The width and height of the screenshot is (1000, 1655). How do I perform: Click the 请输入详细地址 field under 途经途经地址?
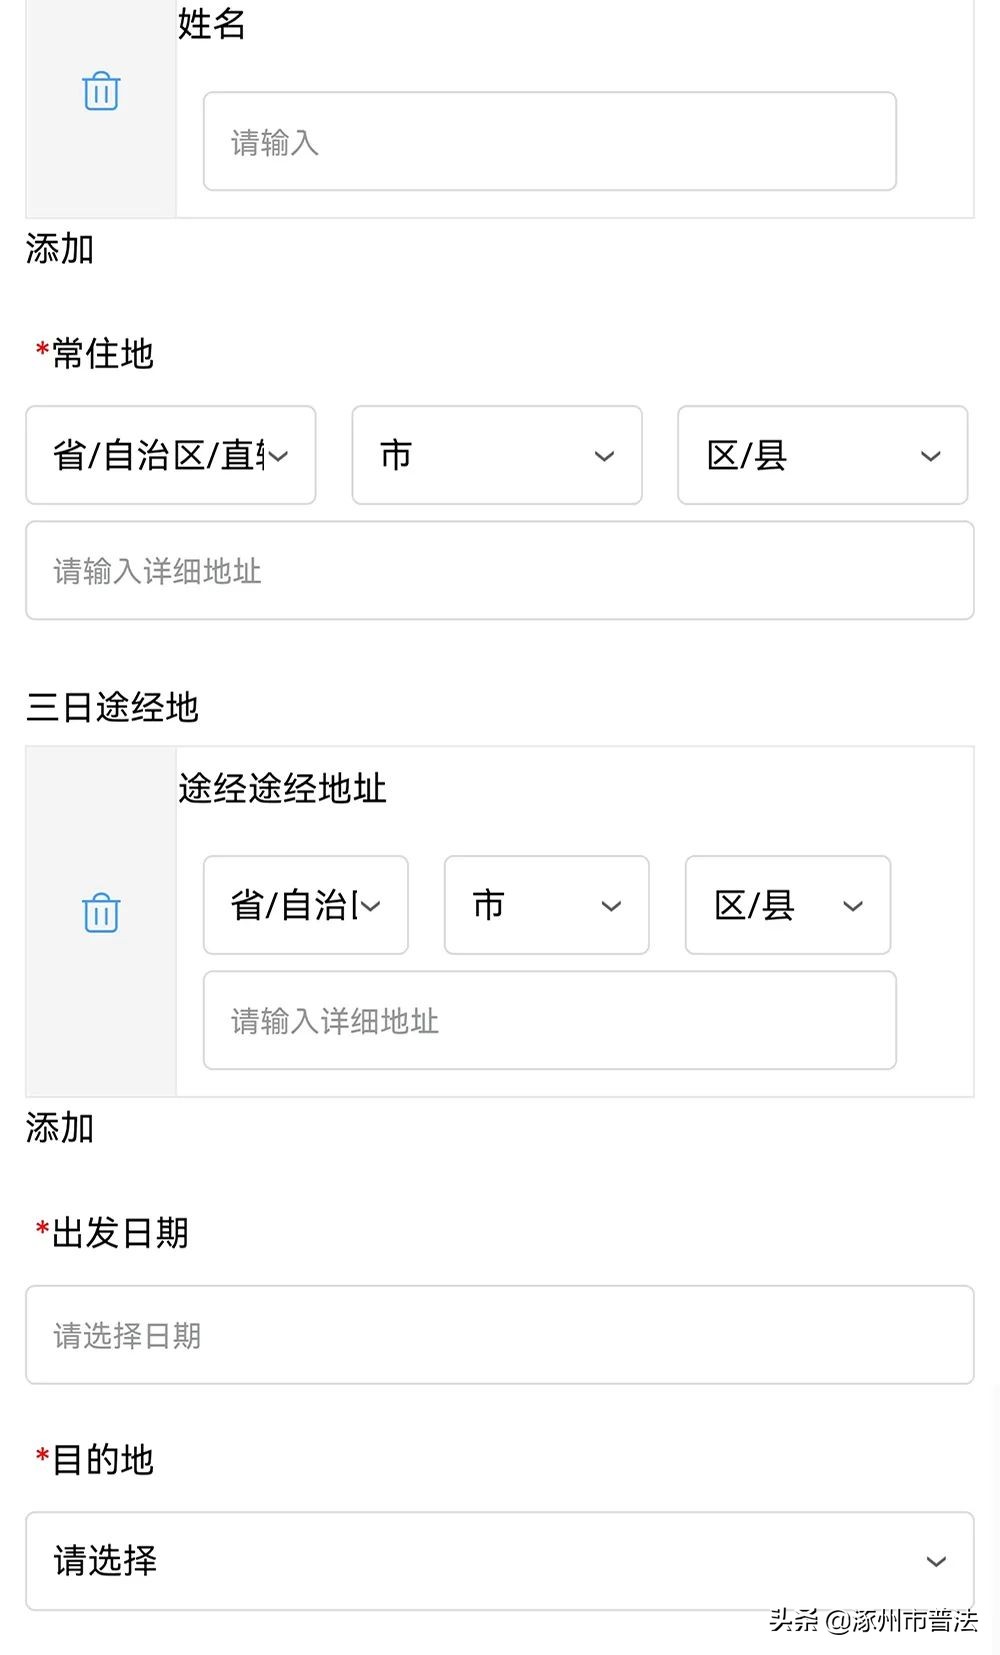(x=550, y=1021)
